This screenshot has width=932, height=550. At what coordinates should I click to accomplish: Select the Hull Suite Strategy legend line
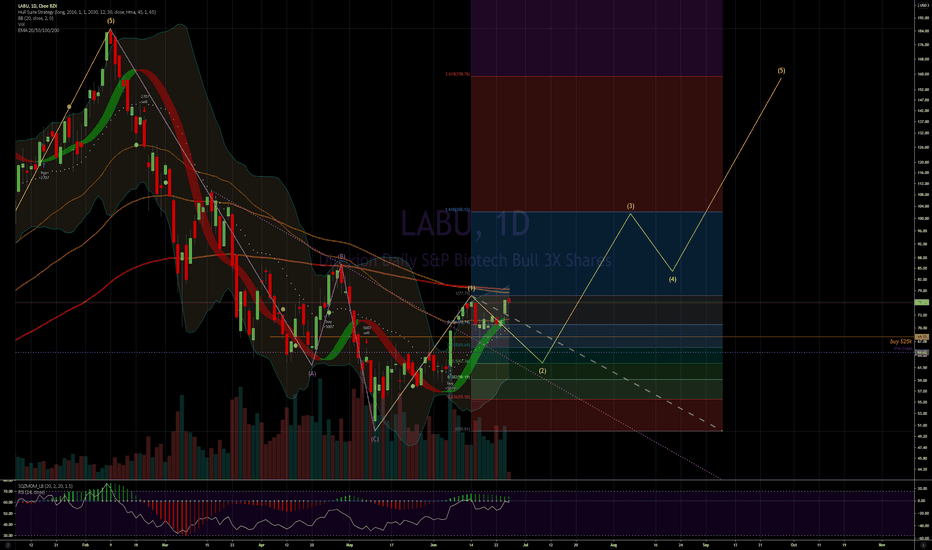tap(87, 12)
